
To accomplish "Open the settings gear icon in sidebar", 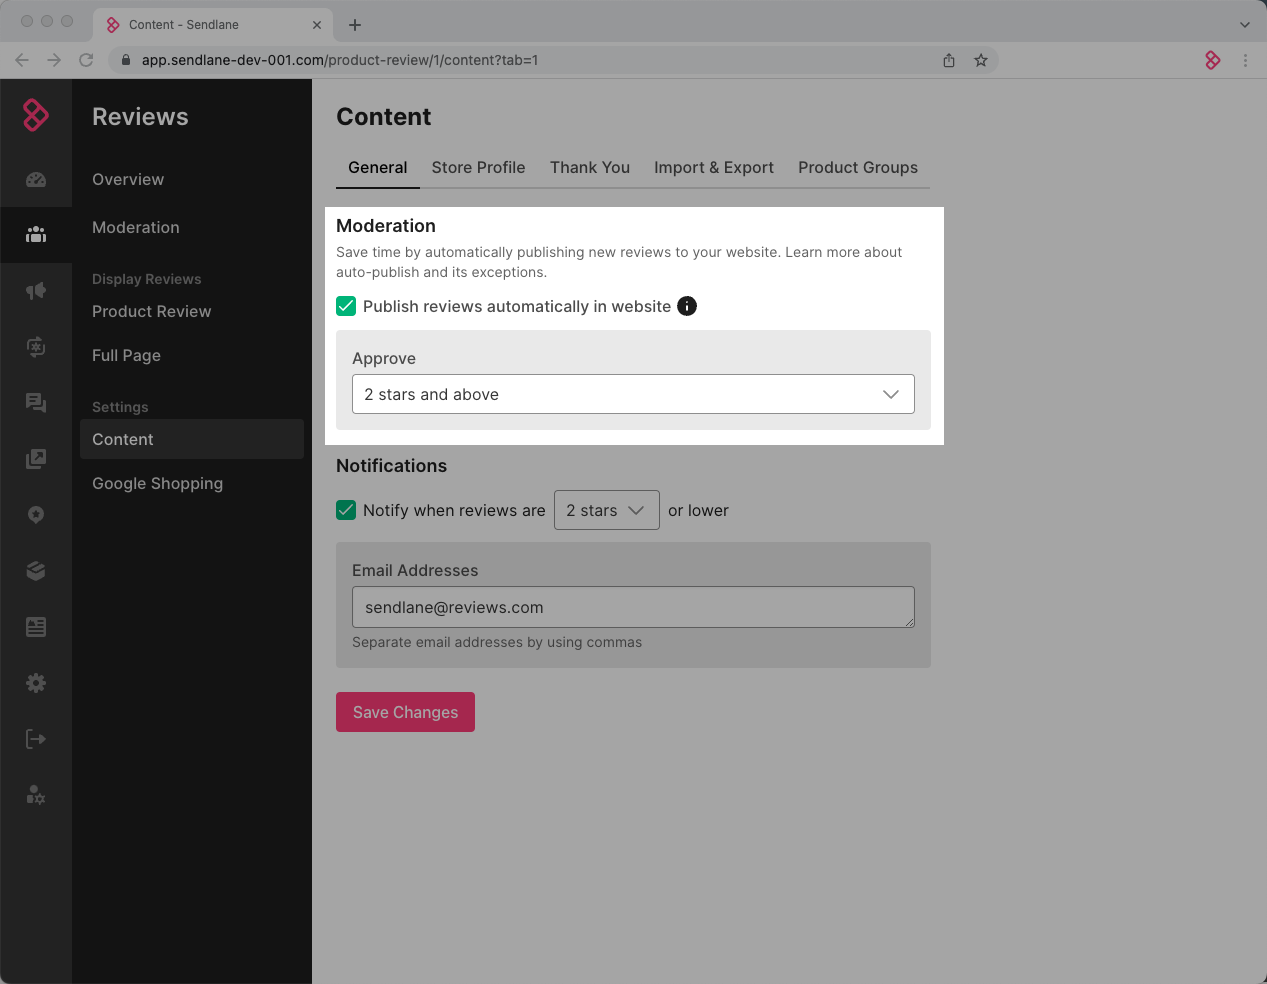I will [x=36, y=683].
